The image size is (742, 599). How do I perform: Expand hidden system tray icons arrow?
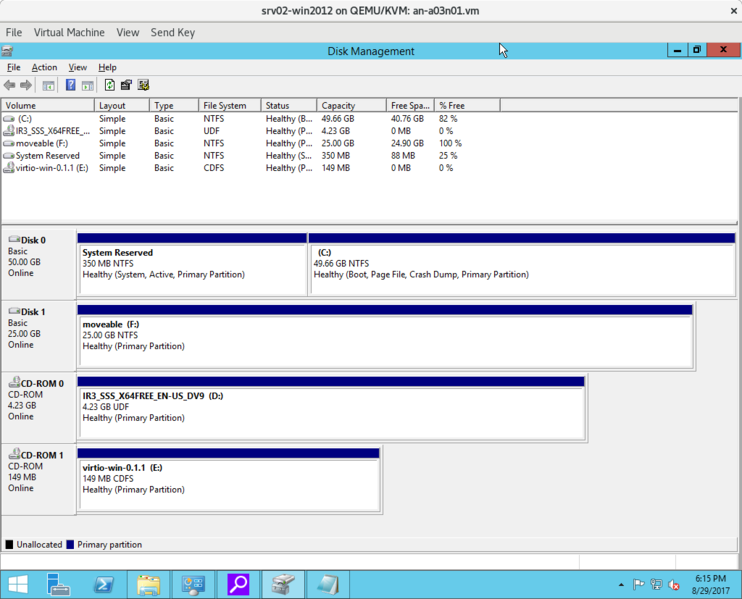click(621, 585)
